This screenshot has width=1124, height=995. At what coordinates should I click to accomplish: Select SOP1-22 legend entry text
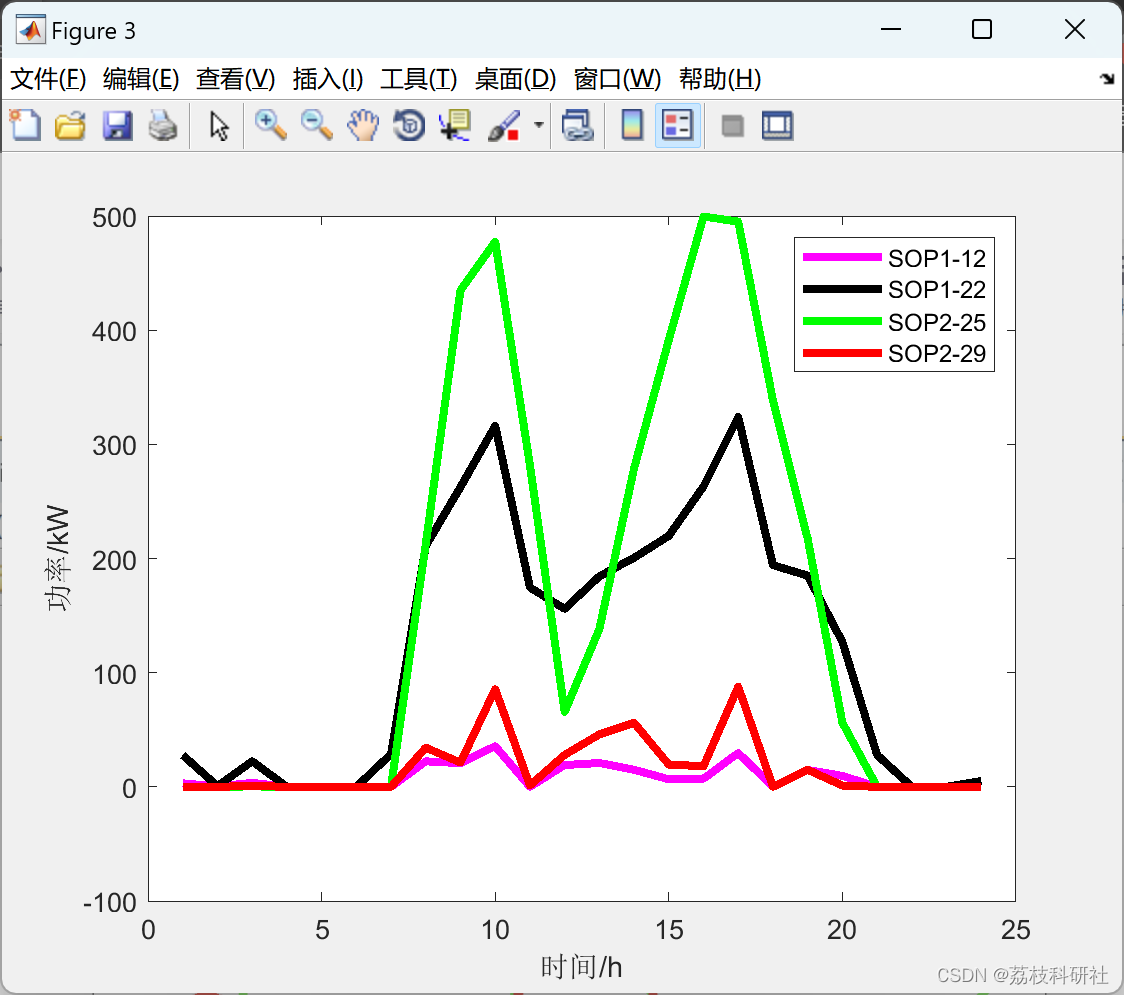(936, 290)
